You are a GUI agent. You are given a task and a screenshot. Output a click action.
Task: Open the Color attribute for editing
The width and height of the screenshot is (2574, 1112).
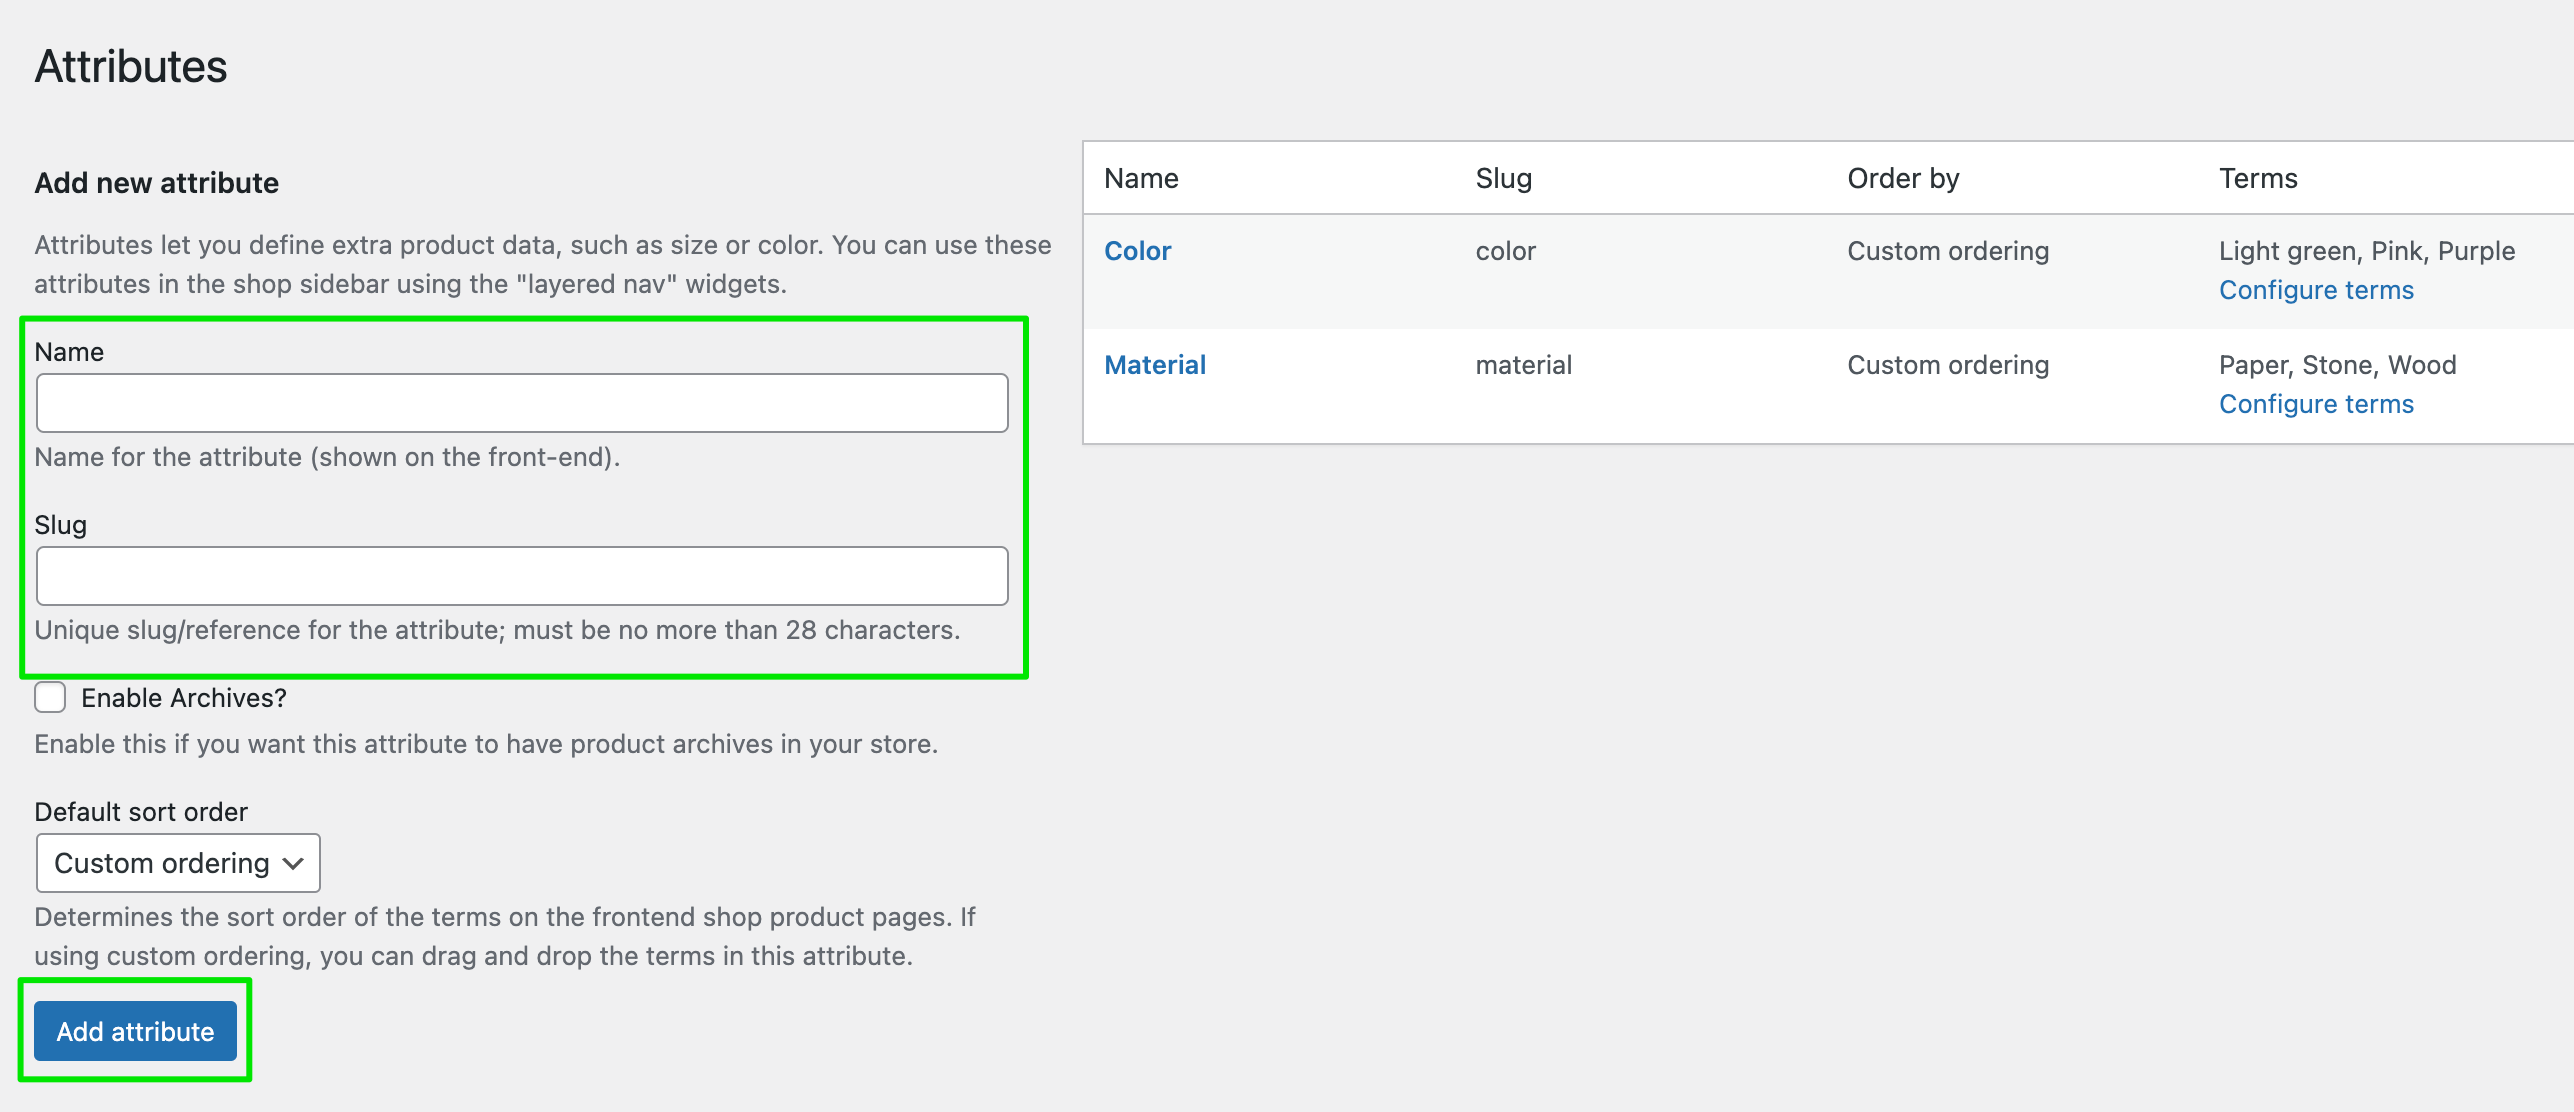coord(1137,251)
